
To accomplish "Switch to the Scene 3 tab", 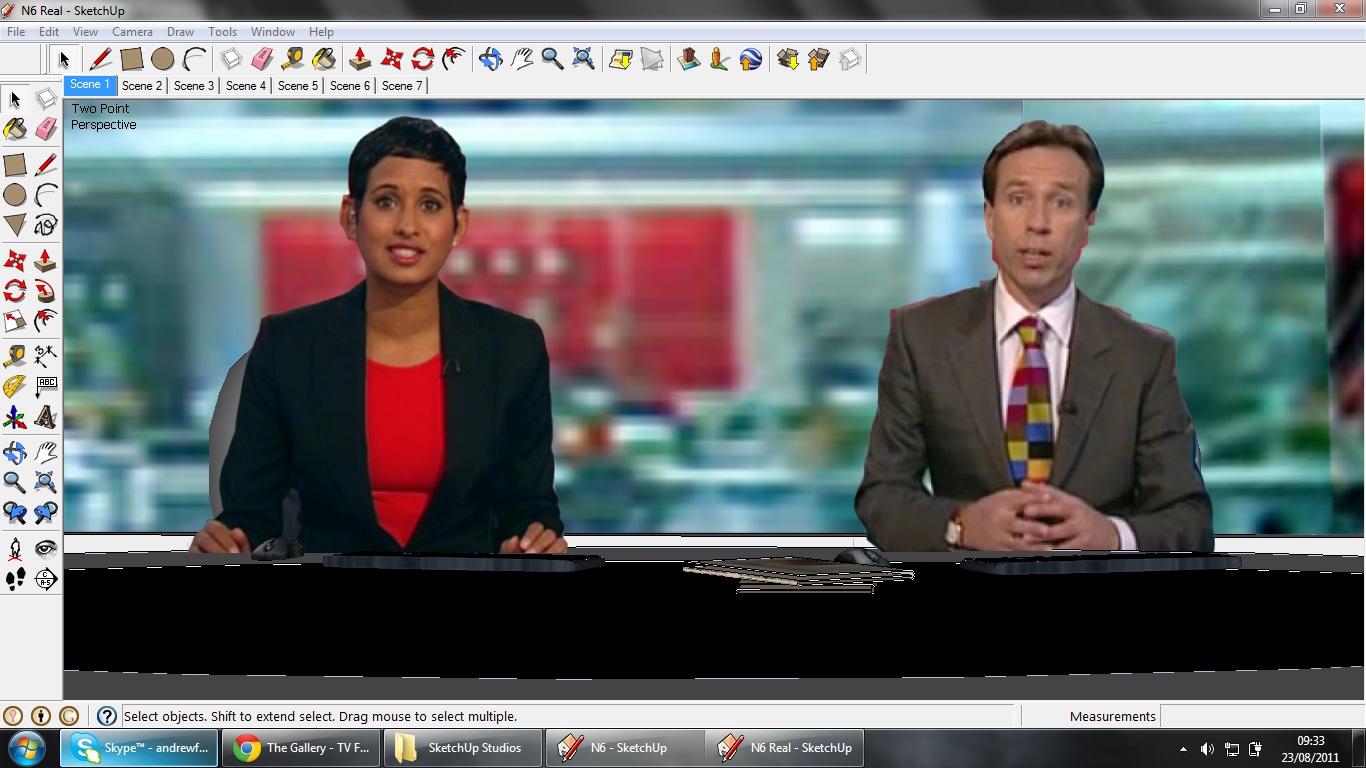I will click(194, 86).
